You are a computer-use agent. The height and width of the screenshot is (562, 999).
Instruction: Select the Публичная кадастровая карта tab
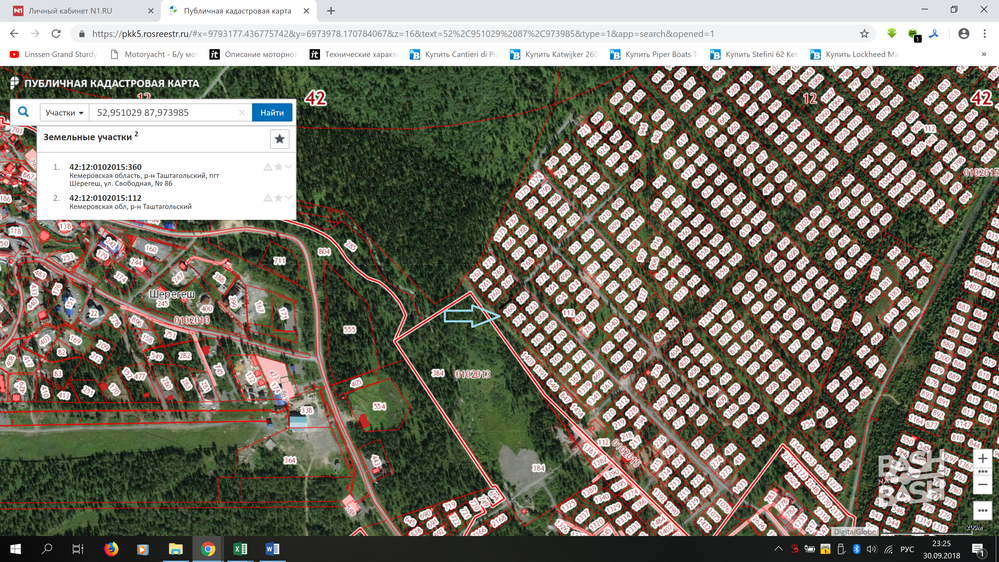[236, 11]
